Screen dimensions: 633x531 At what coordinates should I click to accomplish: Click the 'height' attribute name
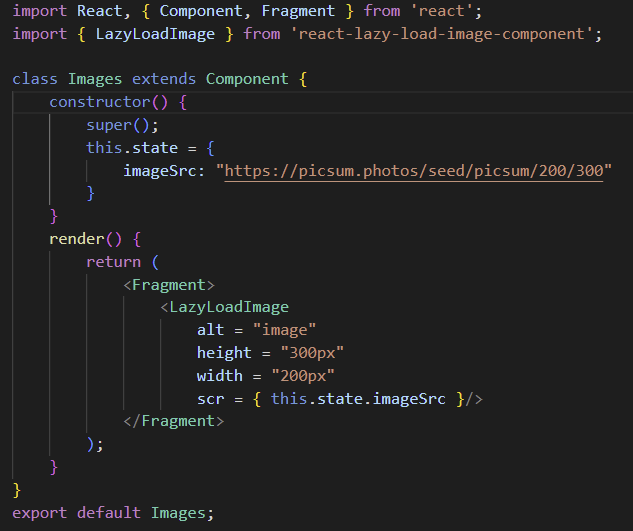(x=224, y=353)
